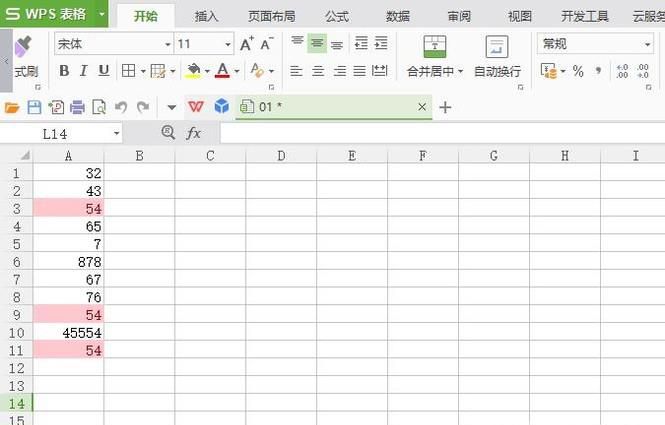Open the 视图 ribbon tab

click(520, 17)
